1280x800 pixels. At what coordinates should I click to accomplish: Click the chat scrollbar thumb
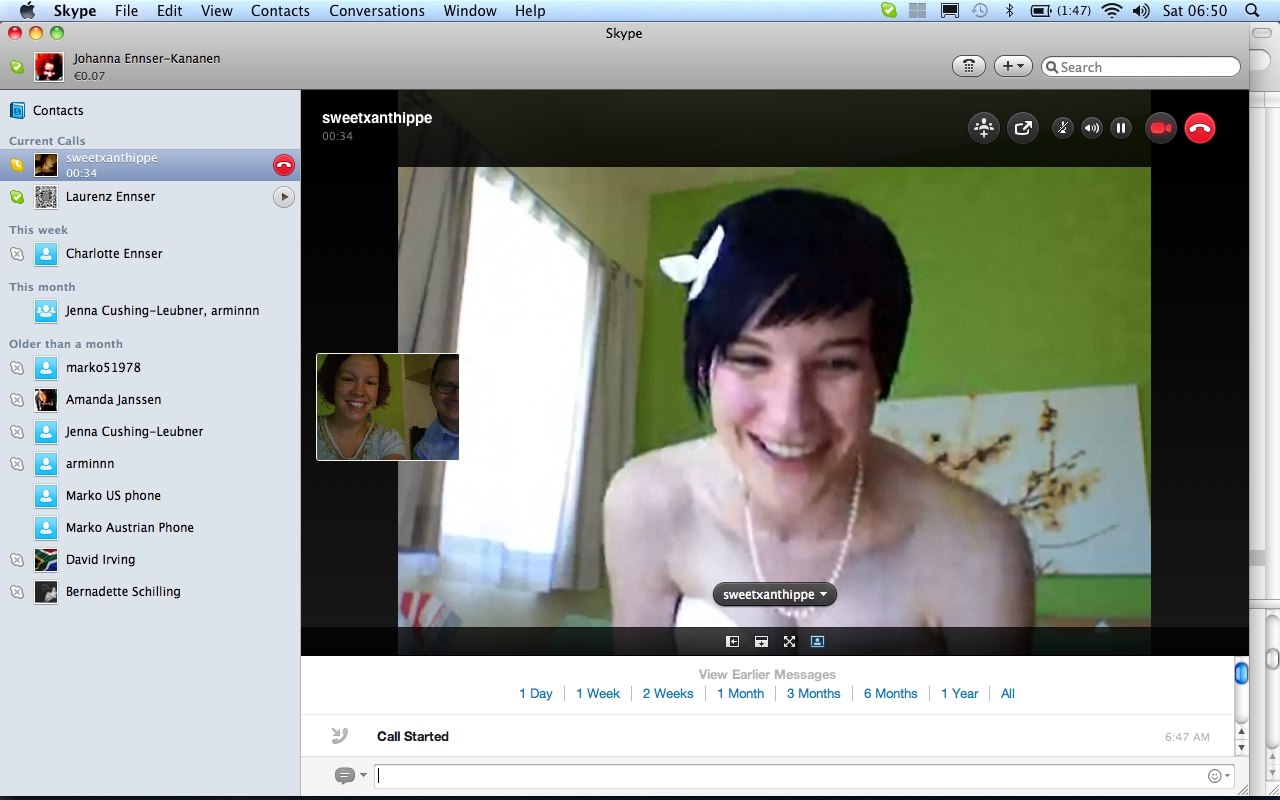click(x=1241, y=674)
